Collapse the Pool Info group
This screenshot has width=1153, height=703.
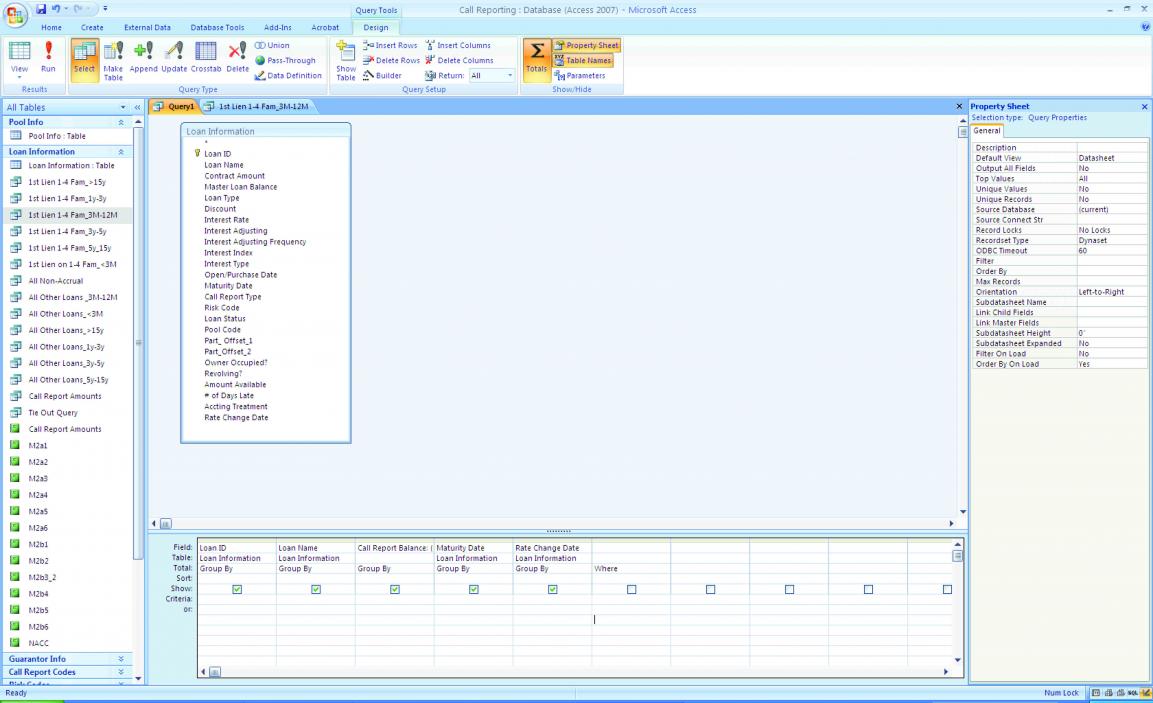123,122
